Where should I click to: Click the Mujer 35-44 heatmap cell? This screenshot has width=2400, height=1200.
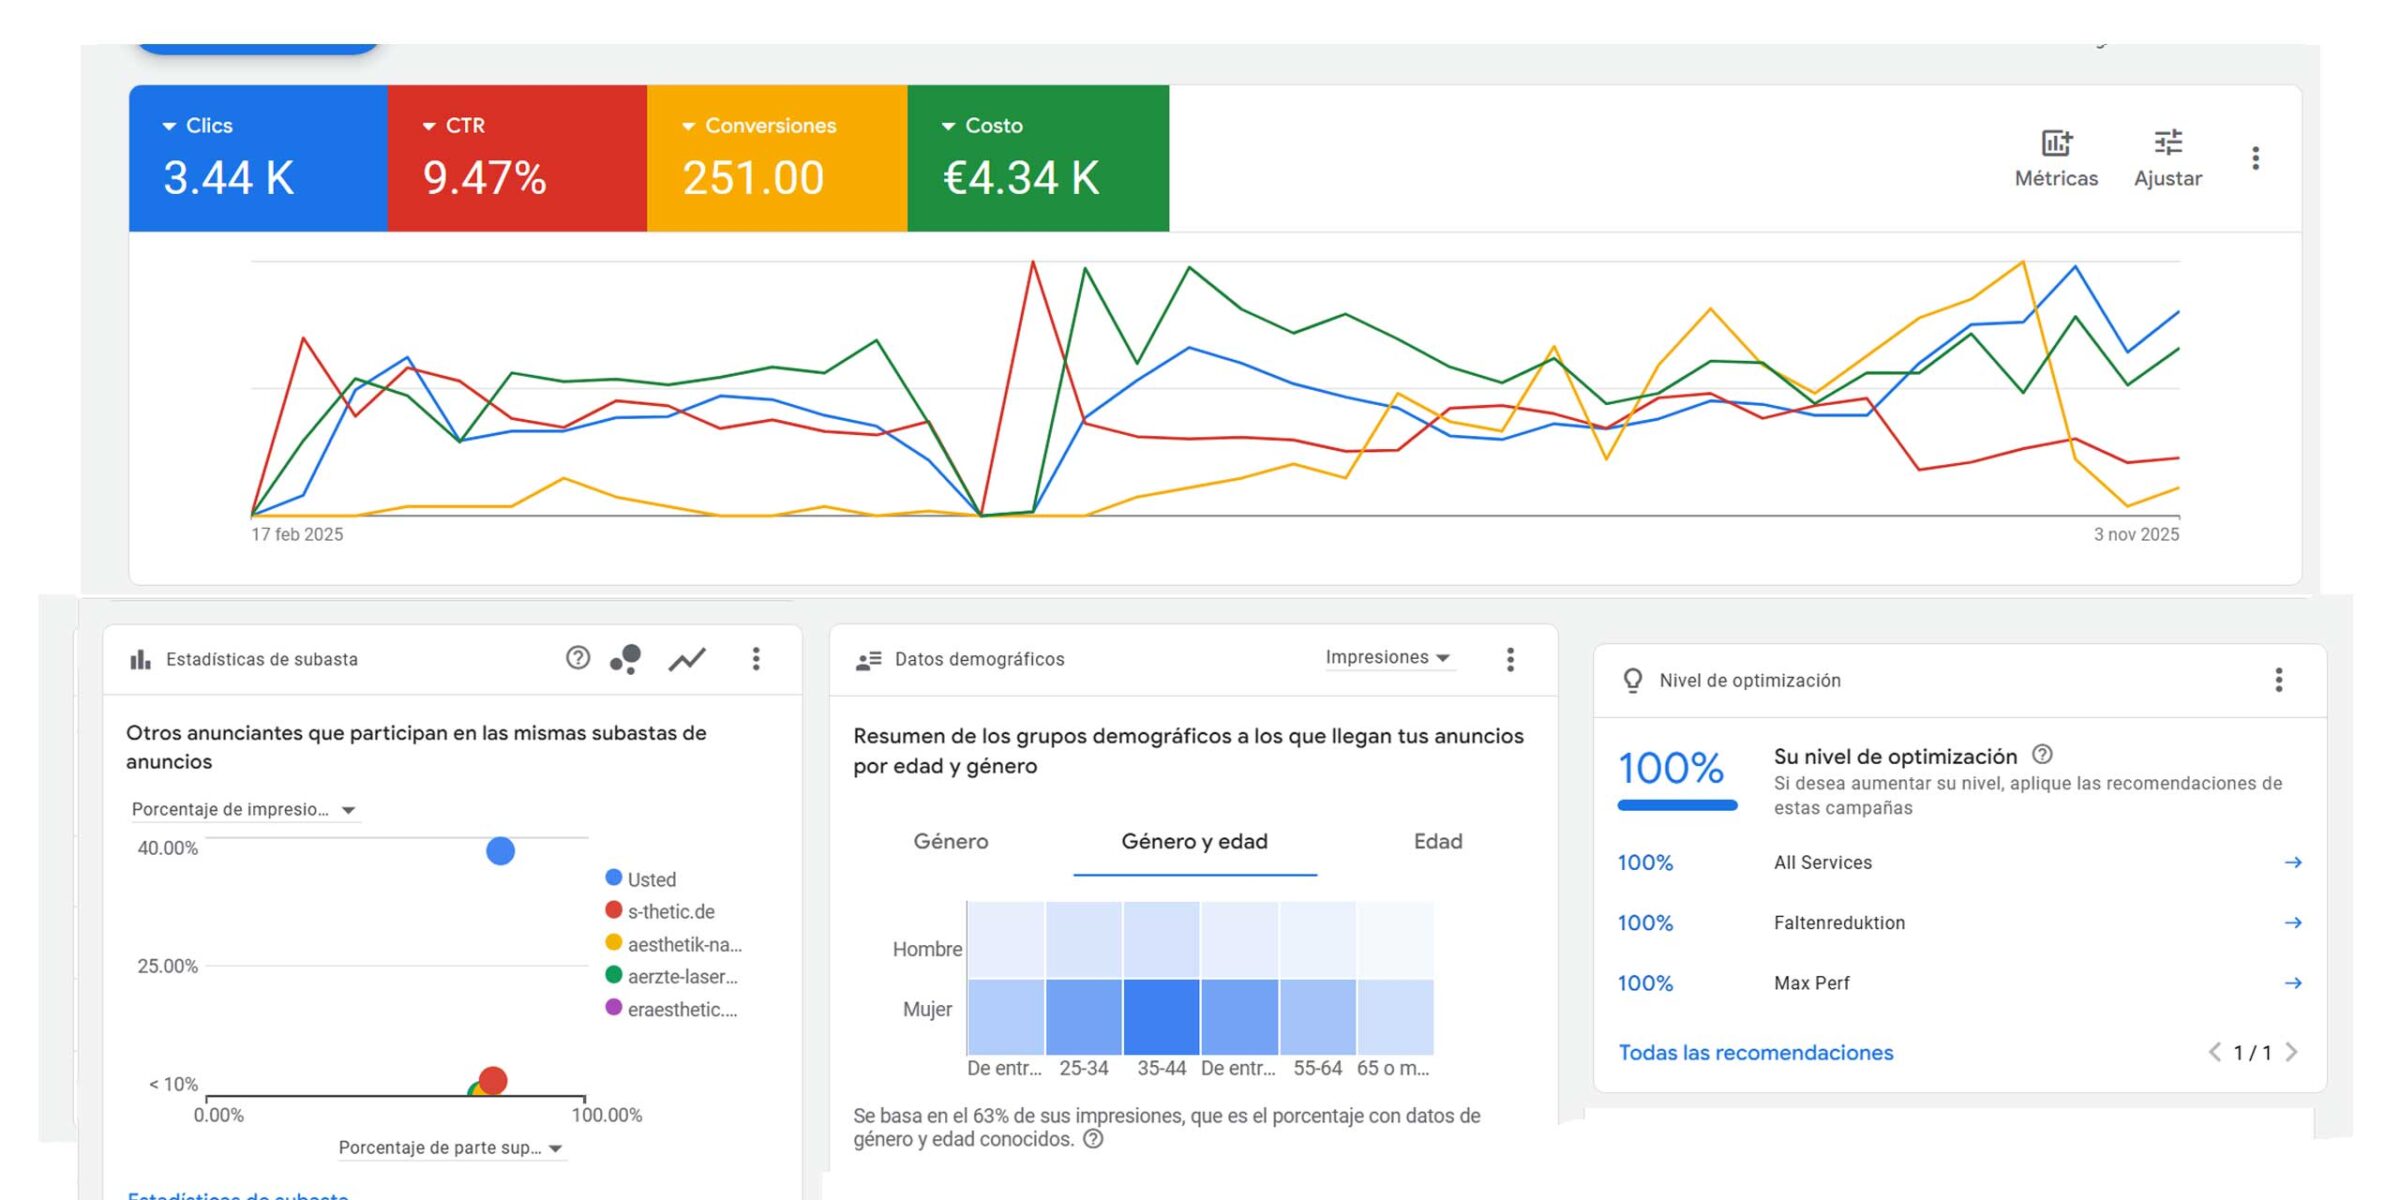(x=1161, y=1016)
